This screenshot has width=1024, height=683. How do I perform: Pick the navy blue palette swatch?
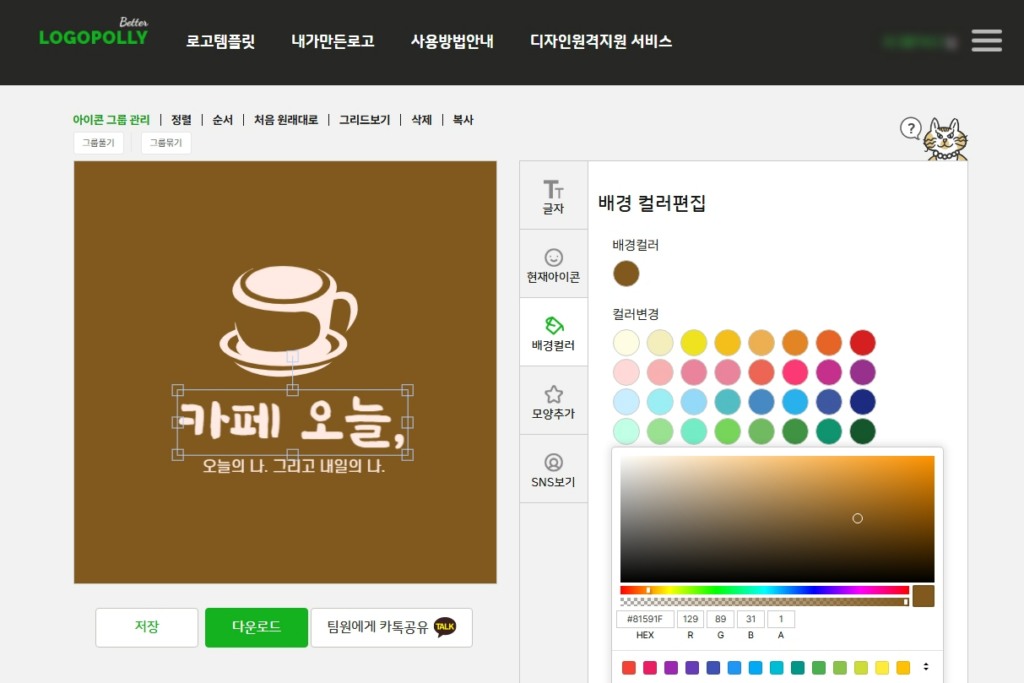tap(863, 402)
